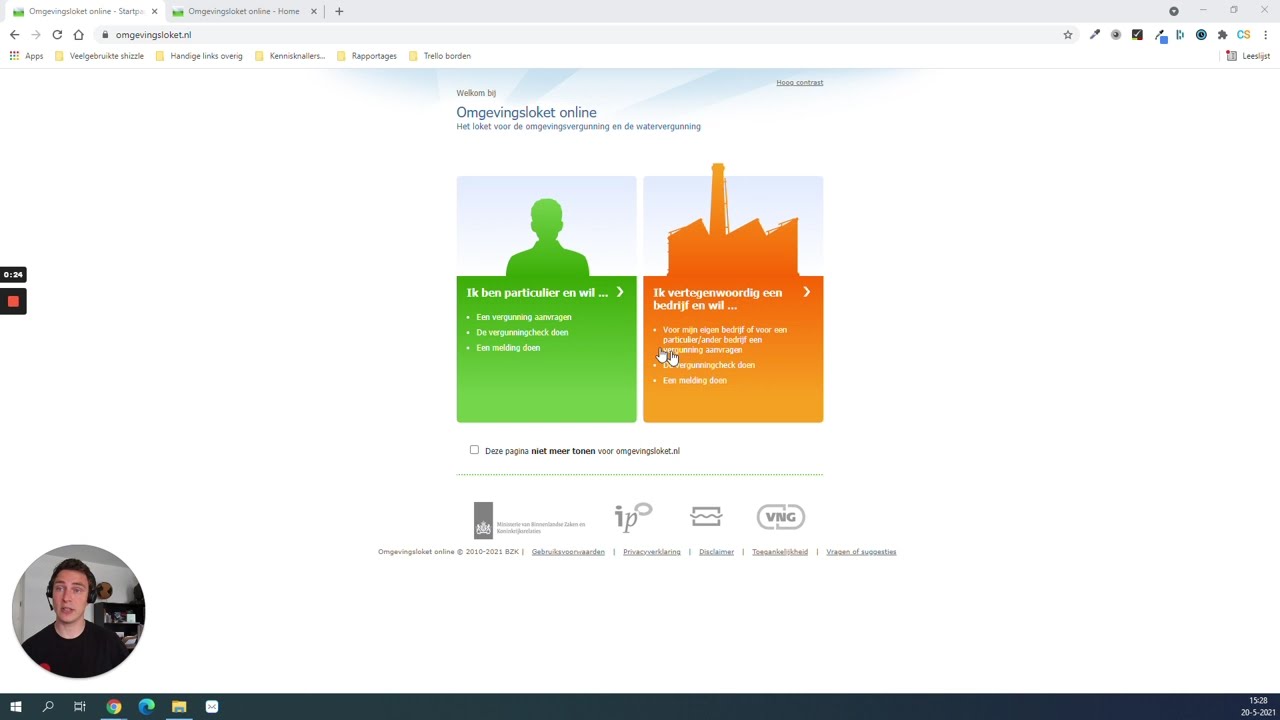Open the Chrome three-dot menu
Screen dimensions: 1280x720
click(1266, 35)
